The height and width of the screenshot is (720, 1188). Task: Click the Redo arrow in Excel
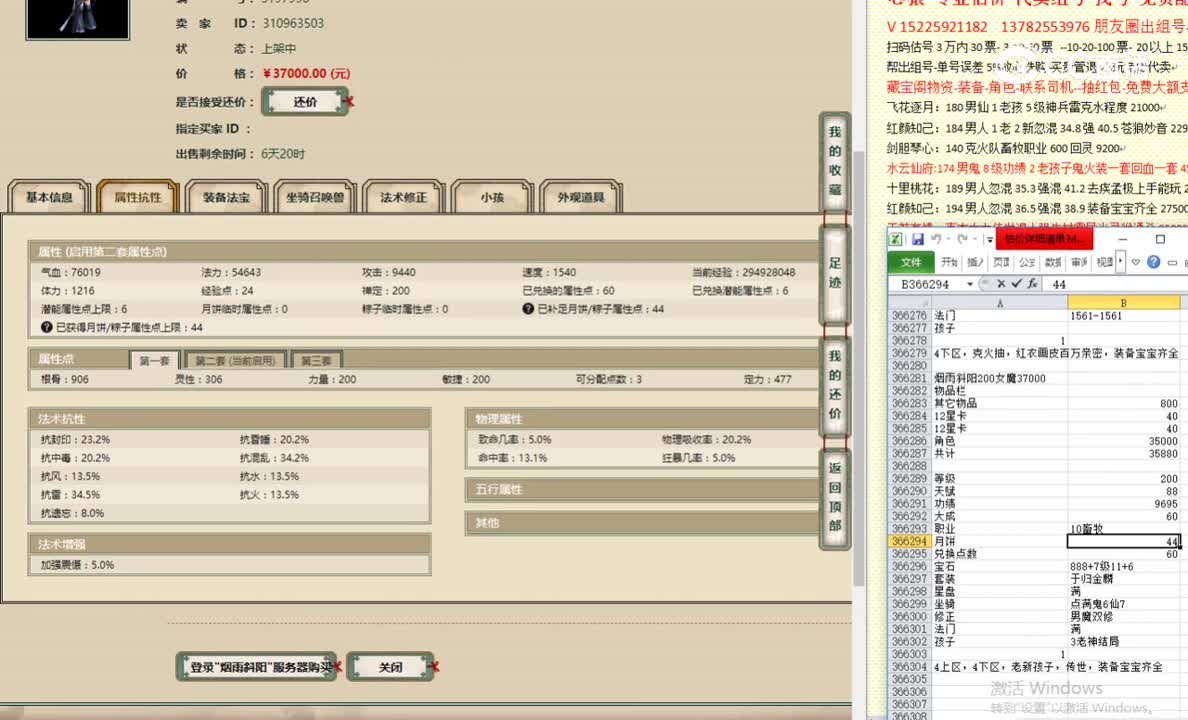point(962,240)
